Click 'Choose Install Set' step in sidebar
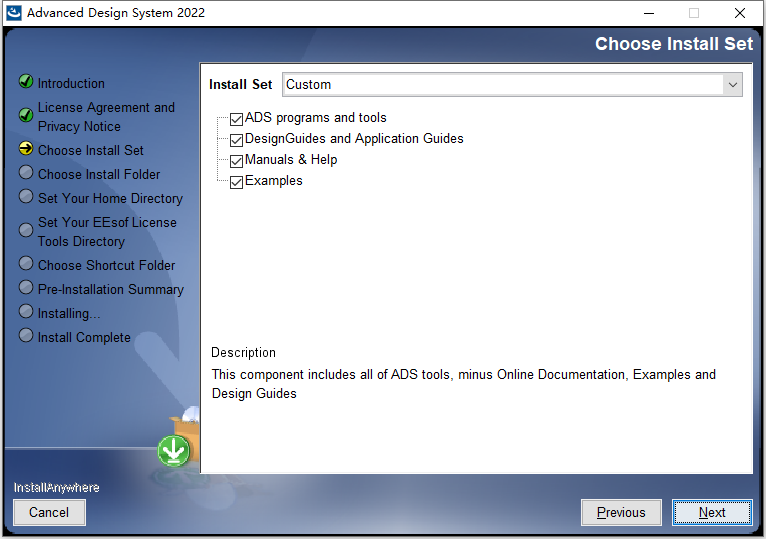 coord(91,151)
